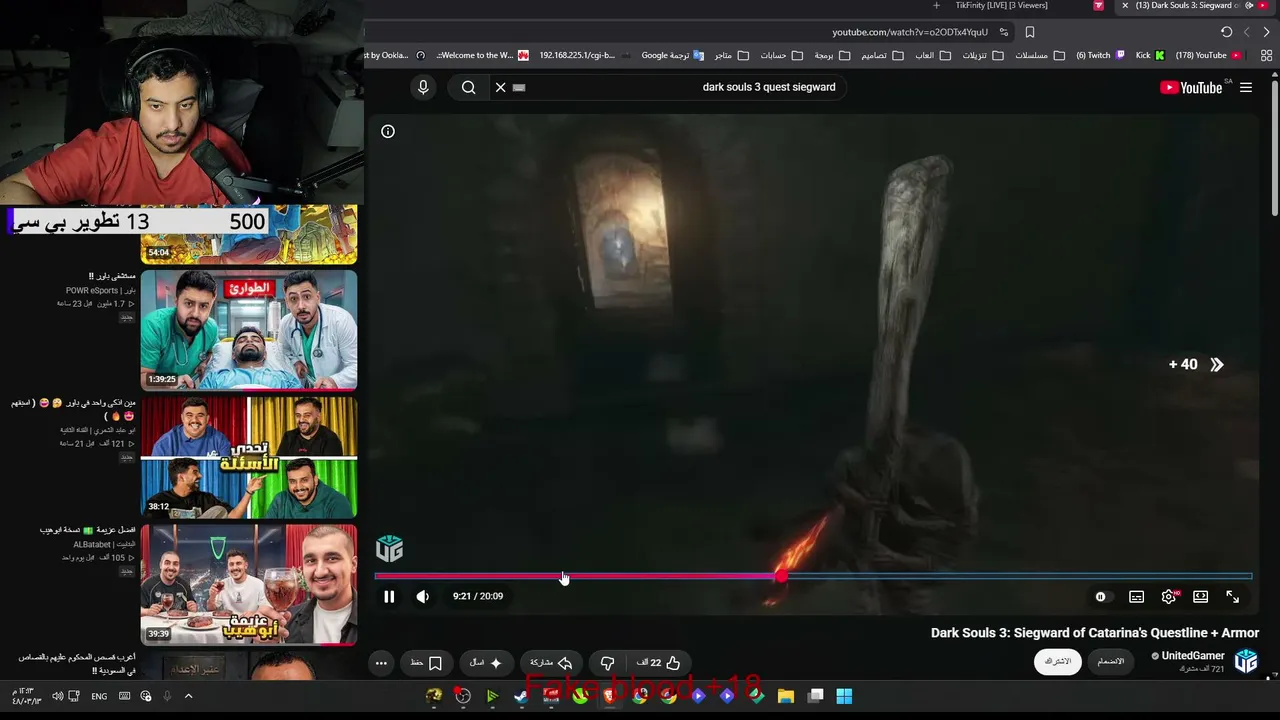The width and height of the screenshot is (1280, 720).
Task: Show hidden system tray icons
Action: 188,696
